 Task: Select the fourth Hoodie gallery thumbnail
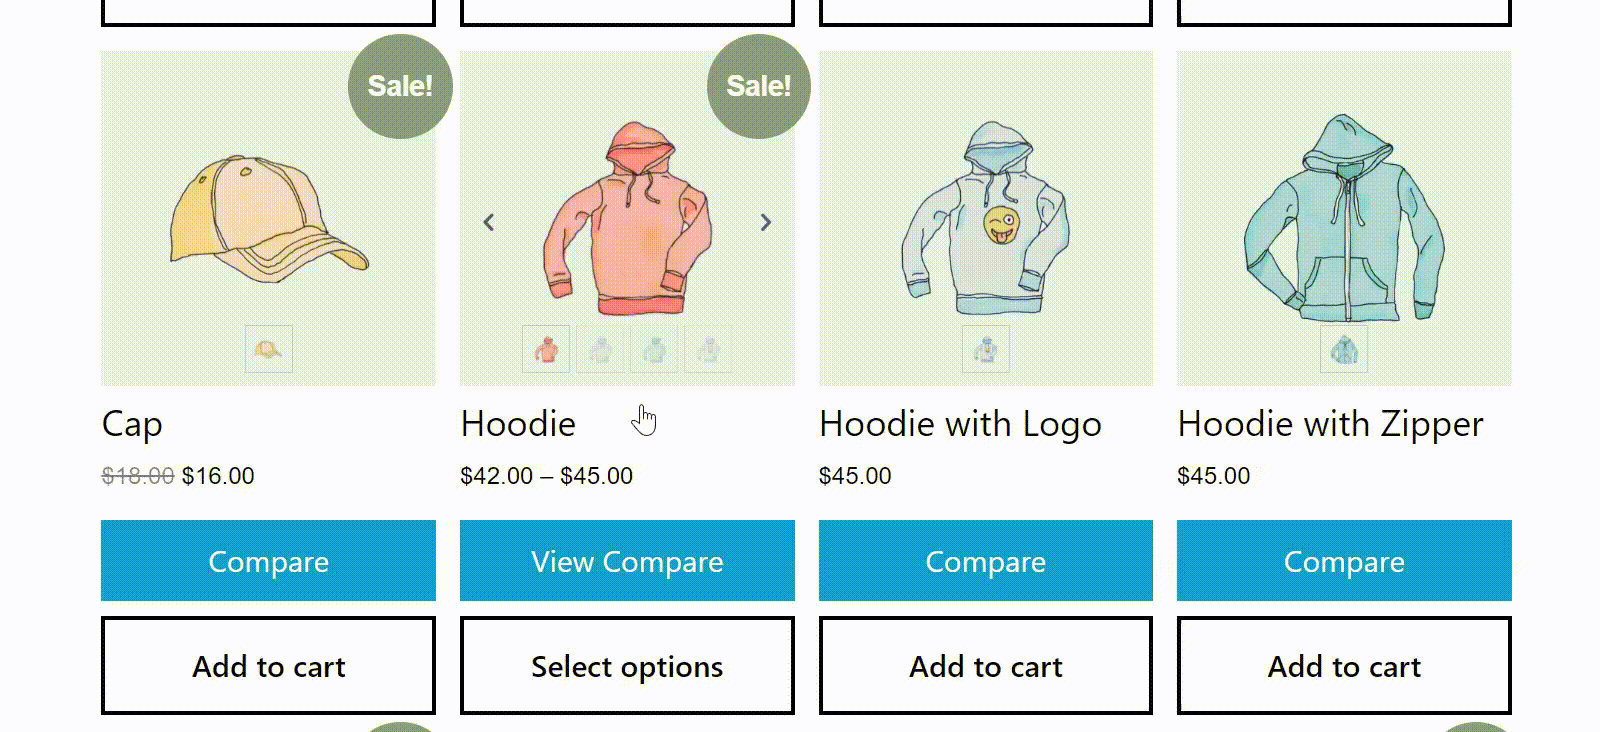tap(708, 349)
